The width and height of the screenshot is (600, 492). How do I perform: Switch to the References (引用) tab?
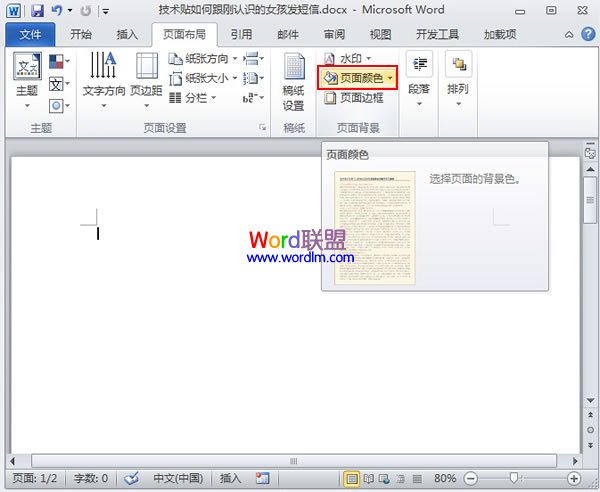click(x=241, y=35)
